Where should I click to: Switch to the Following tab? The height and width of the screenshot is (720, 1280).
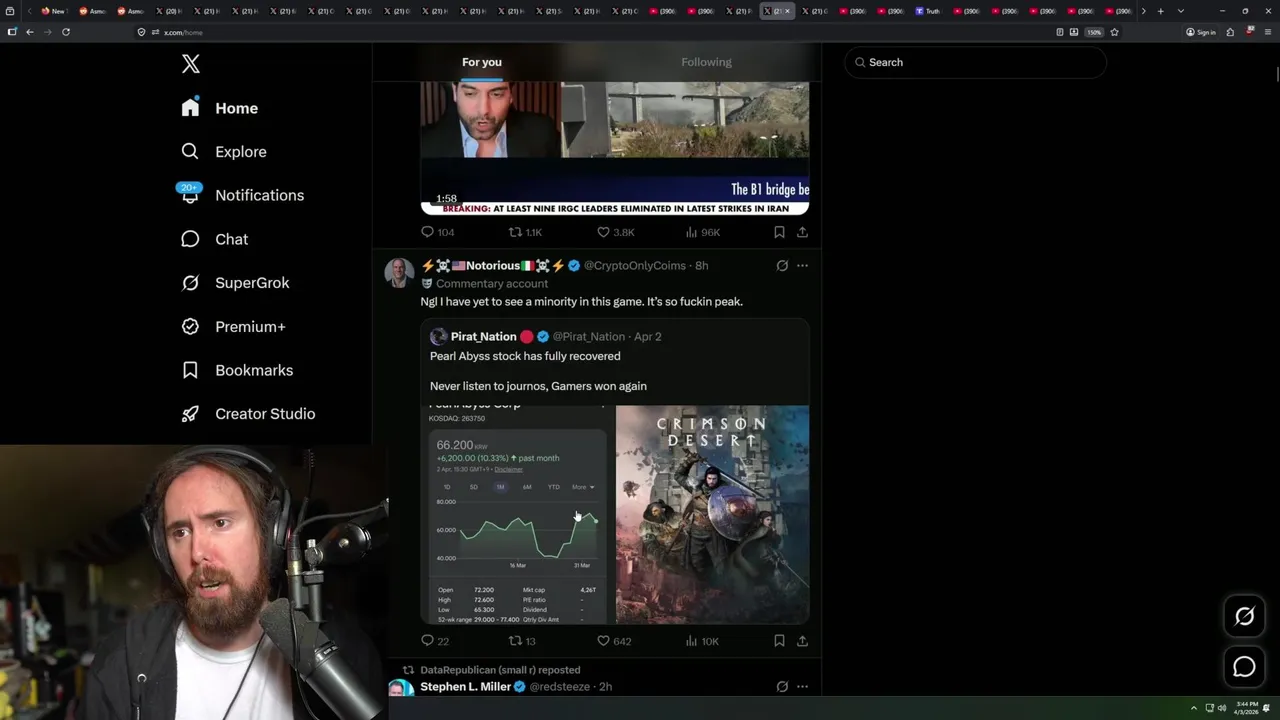point(706,62)
